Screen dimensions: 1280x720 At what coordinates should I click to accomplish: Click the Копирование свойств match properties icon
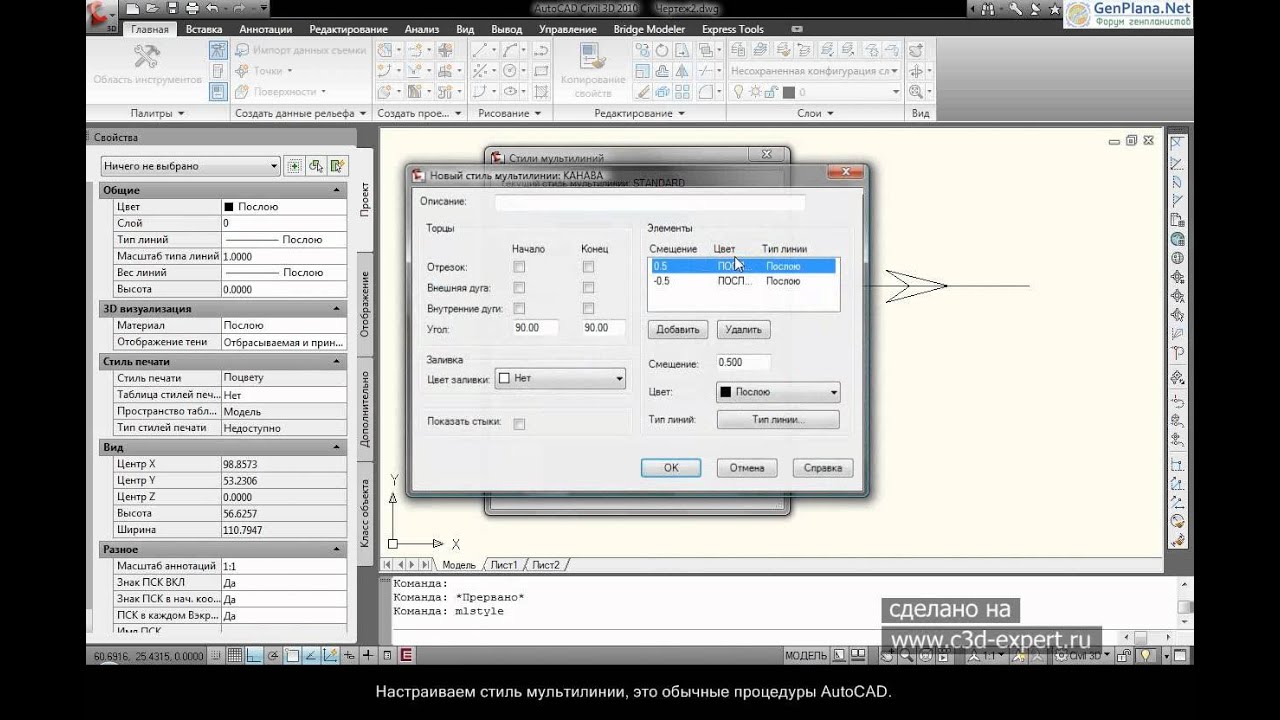(x=592, y=56)
